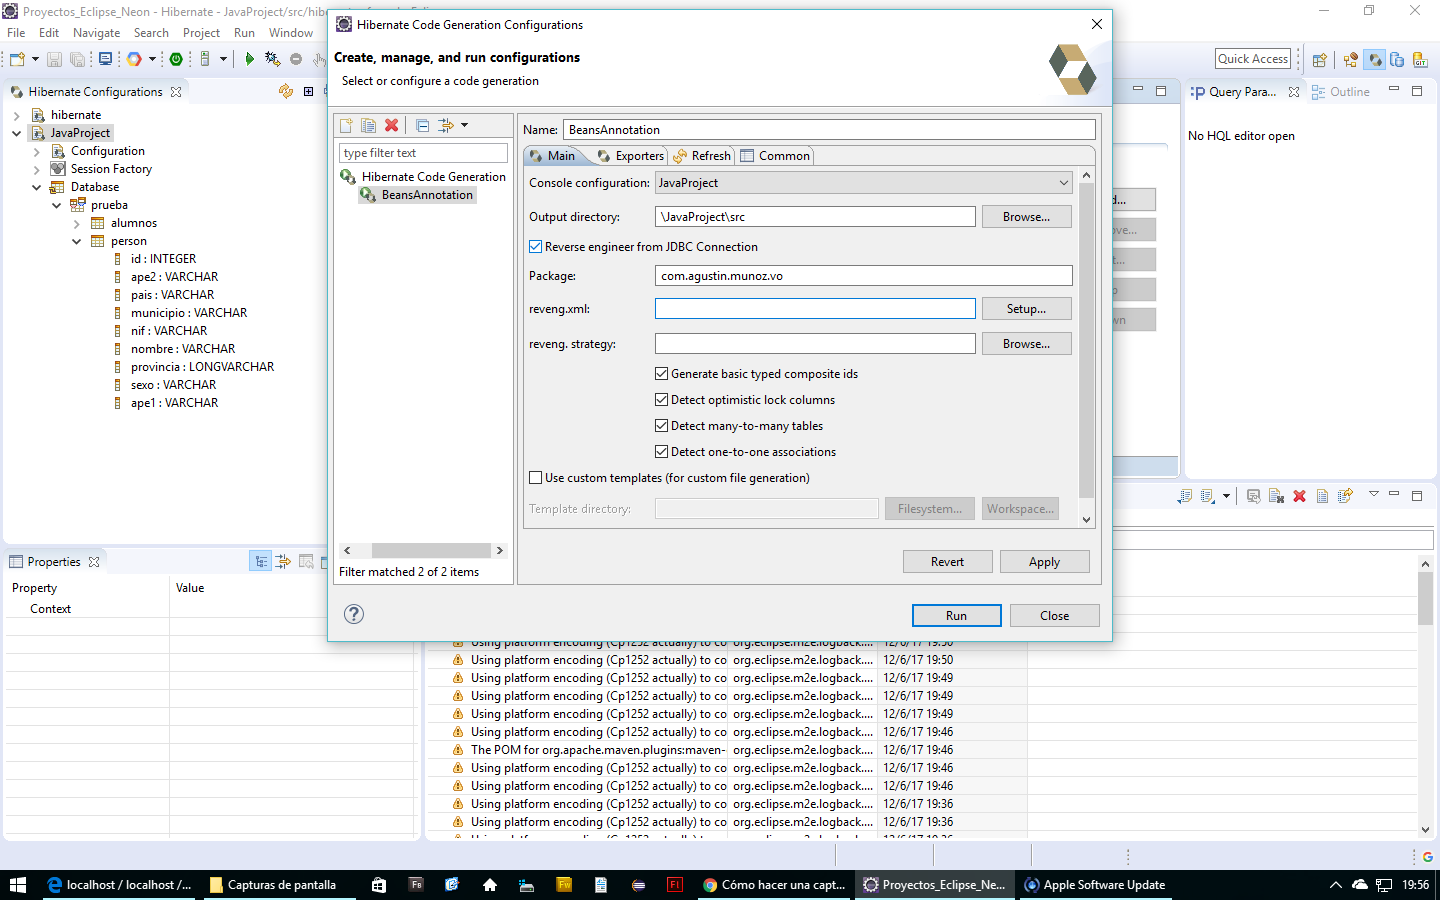1440x900 pixels.
Task: Toggle Detect many-to-many tables checkbox
Action: pos(661,426)
